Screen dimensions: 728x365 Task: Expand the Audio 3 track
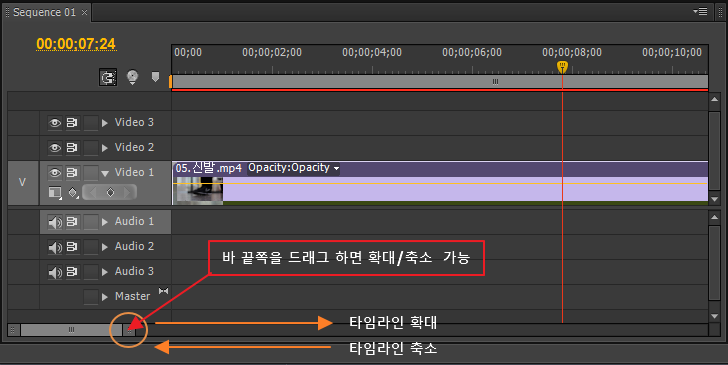pyautogui.click(x=105, y=273)
